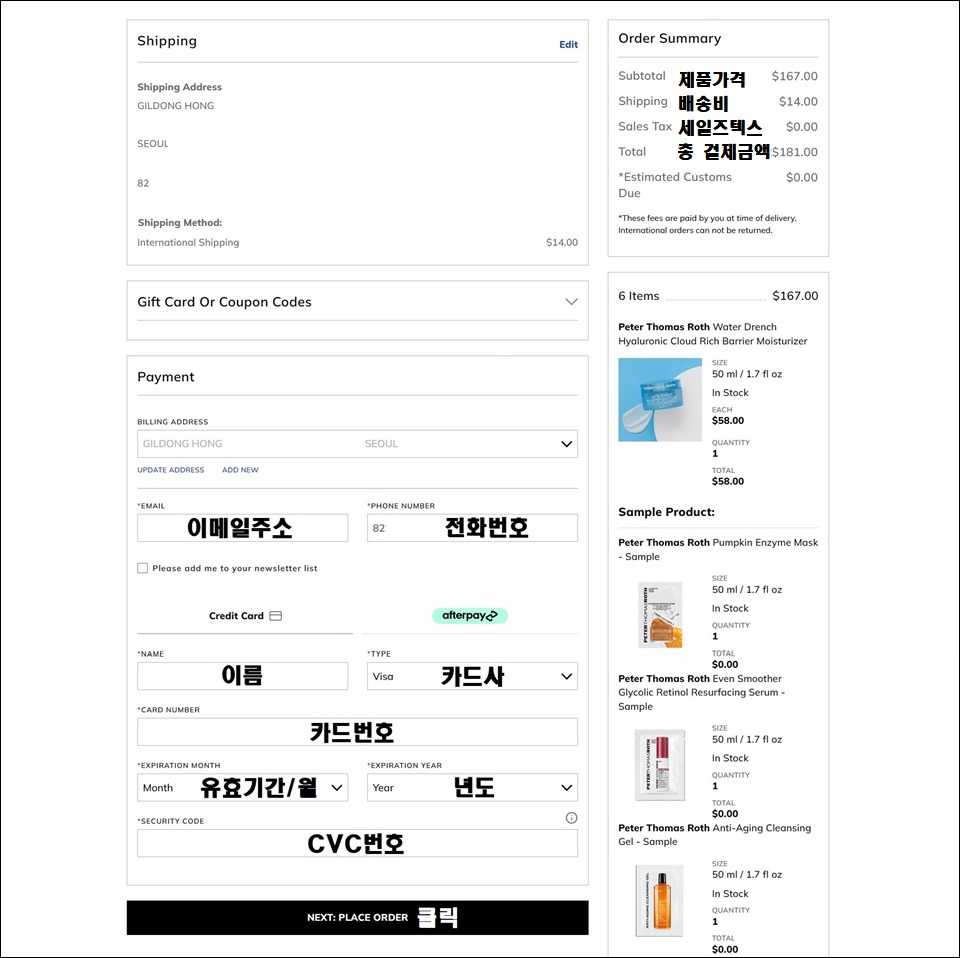
Task: Click the Anti-Aging Cleansing Gel sample thumbnail
Action: (x=660, y=900)
